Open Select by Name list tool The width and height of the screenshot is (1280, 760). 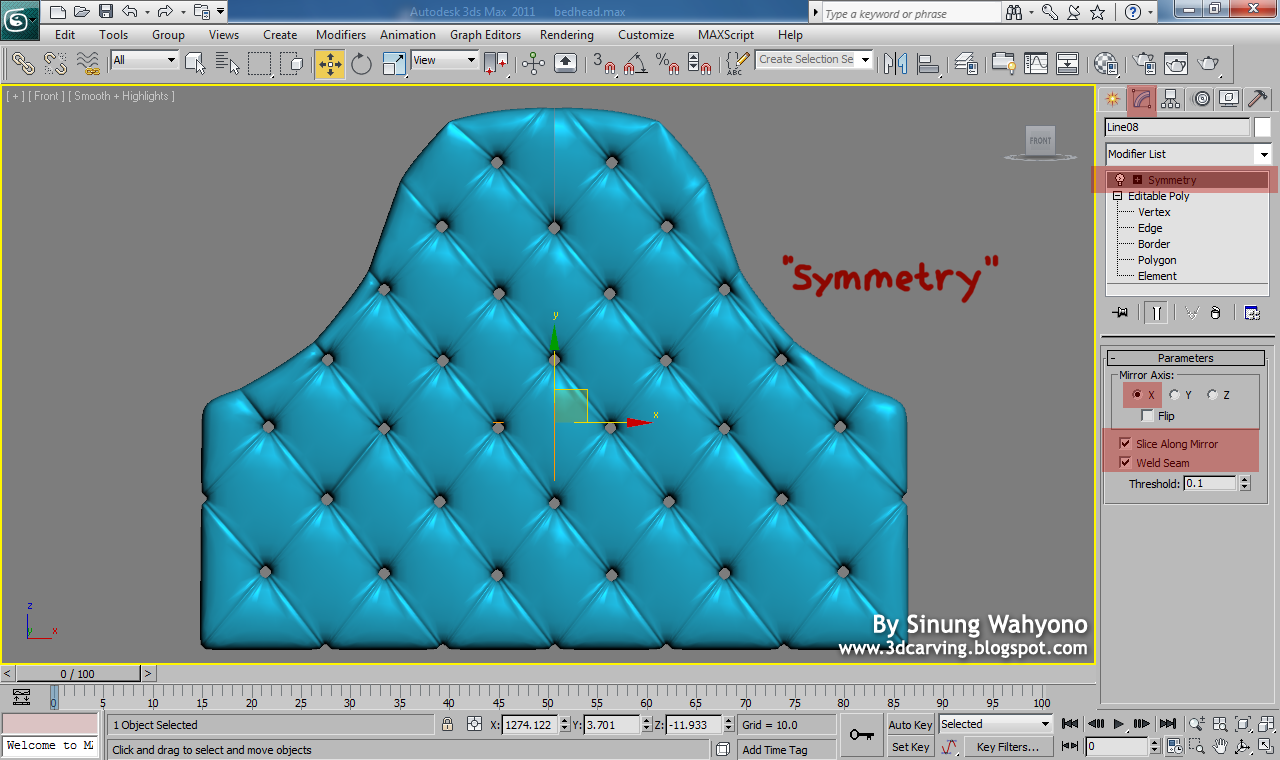coord(227,64)
